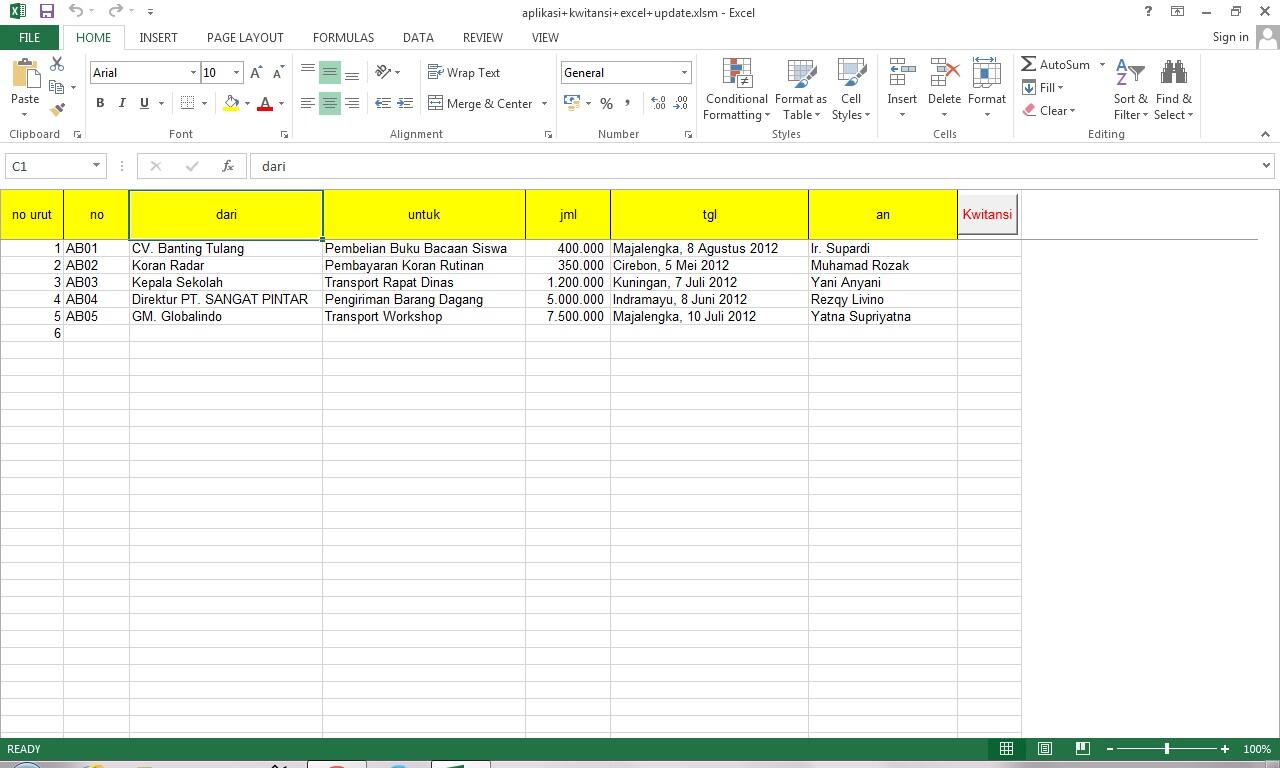Click the Format Painter icon
Screen dimensions: 1280x768
[57, 106]
